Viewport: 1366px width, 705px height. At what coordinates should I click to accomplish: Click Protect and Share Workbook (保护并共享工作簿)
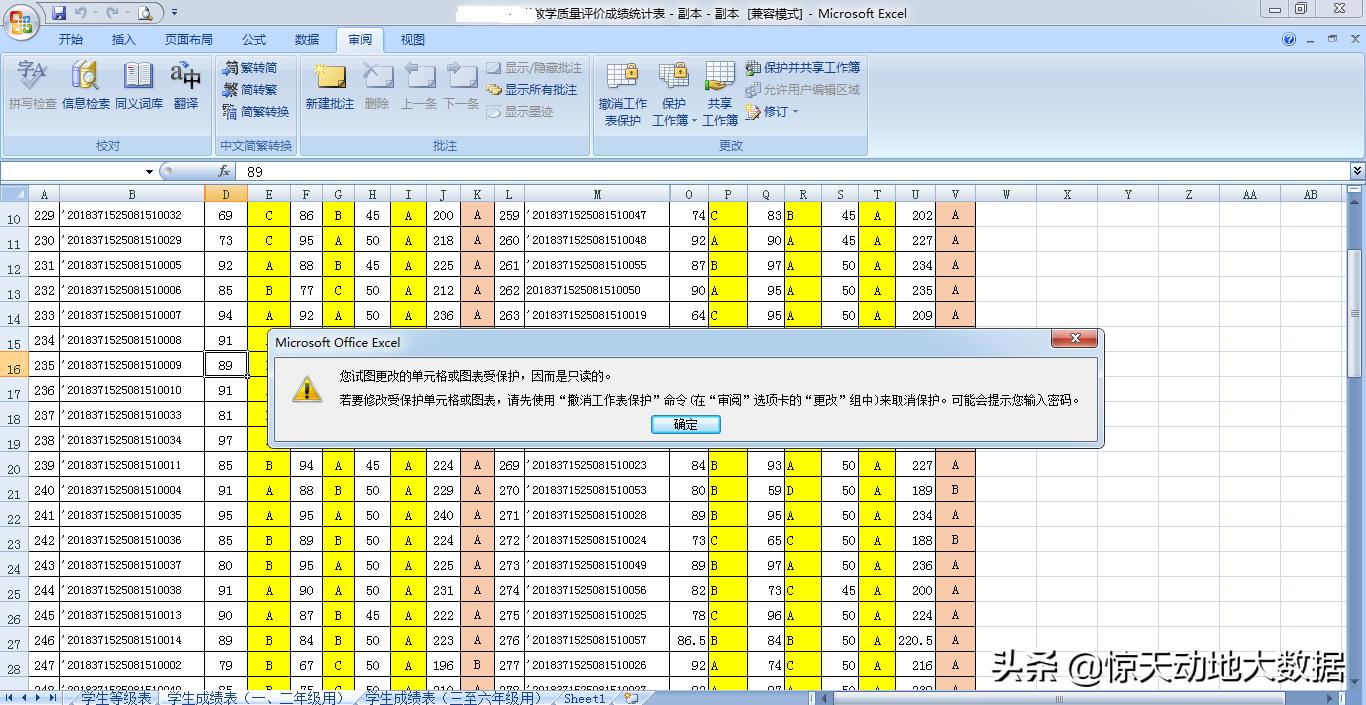pos(802,67)
